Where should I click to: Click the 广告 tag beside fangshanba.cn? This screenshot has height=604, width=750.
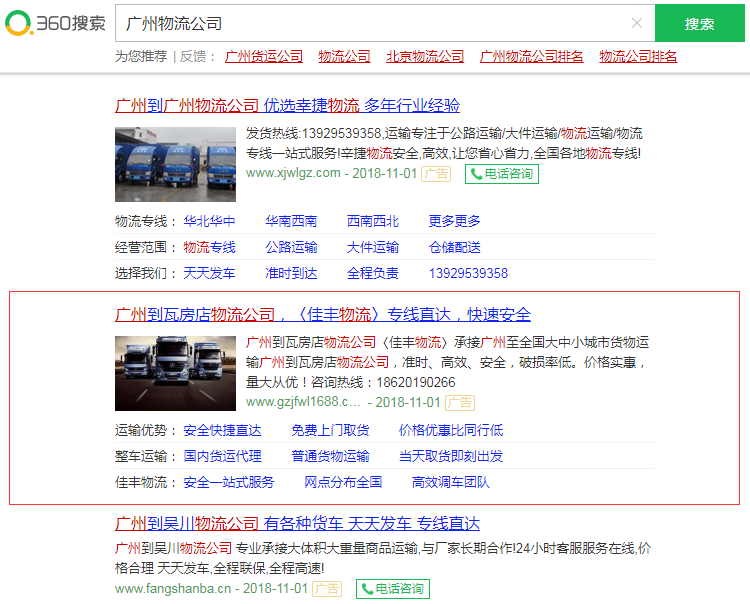coord(327,589)
